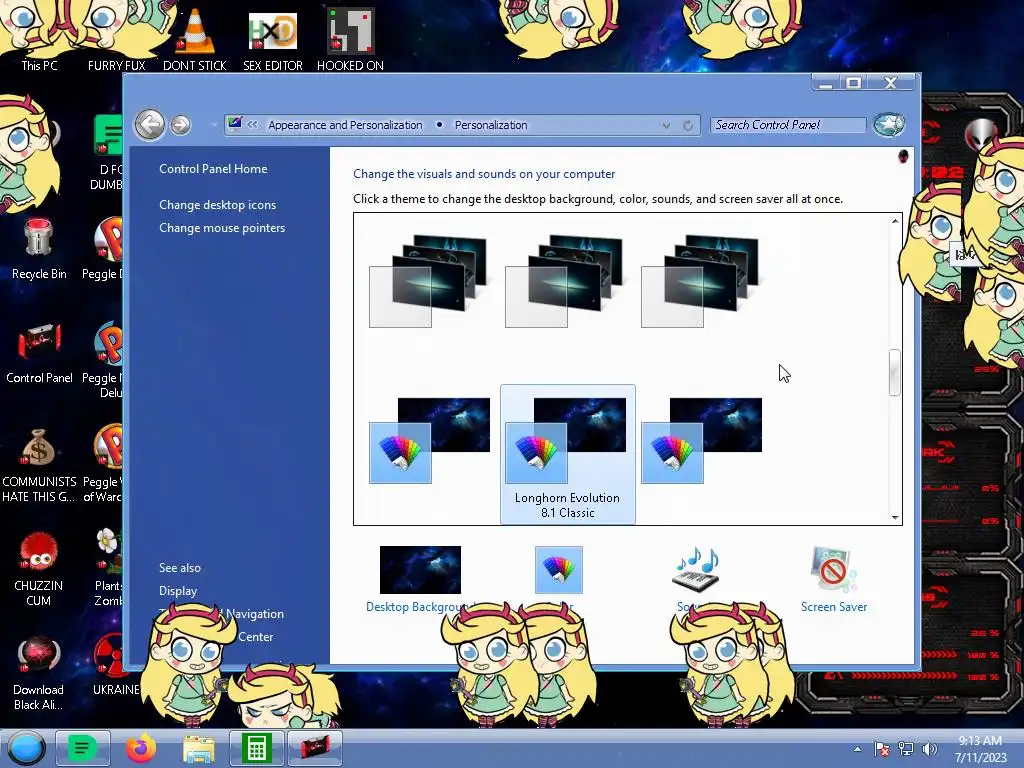This screenshot has height=768, width=1024.
Task: Click theme list scroll down arrow
Action: (895, 517)
